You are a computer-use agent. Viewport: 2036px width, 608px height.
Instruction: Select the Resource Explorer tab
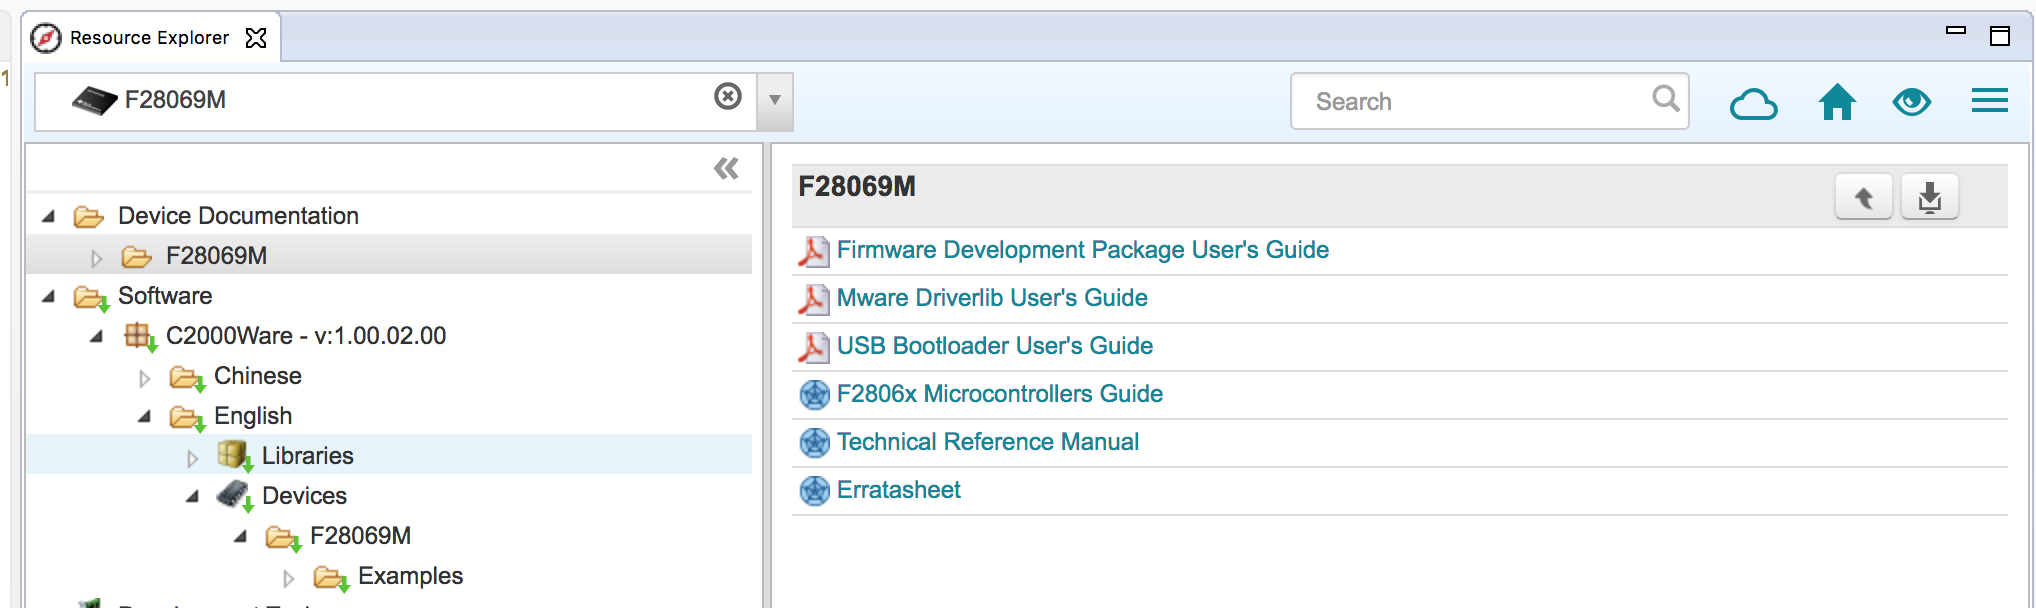tap(149, 38)
